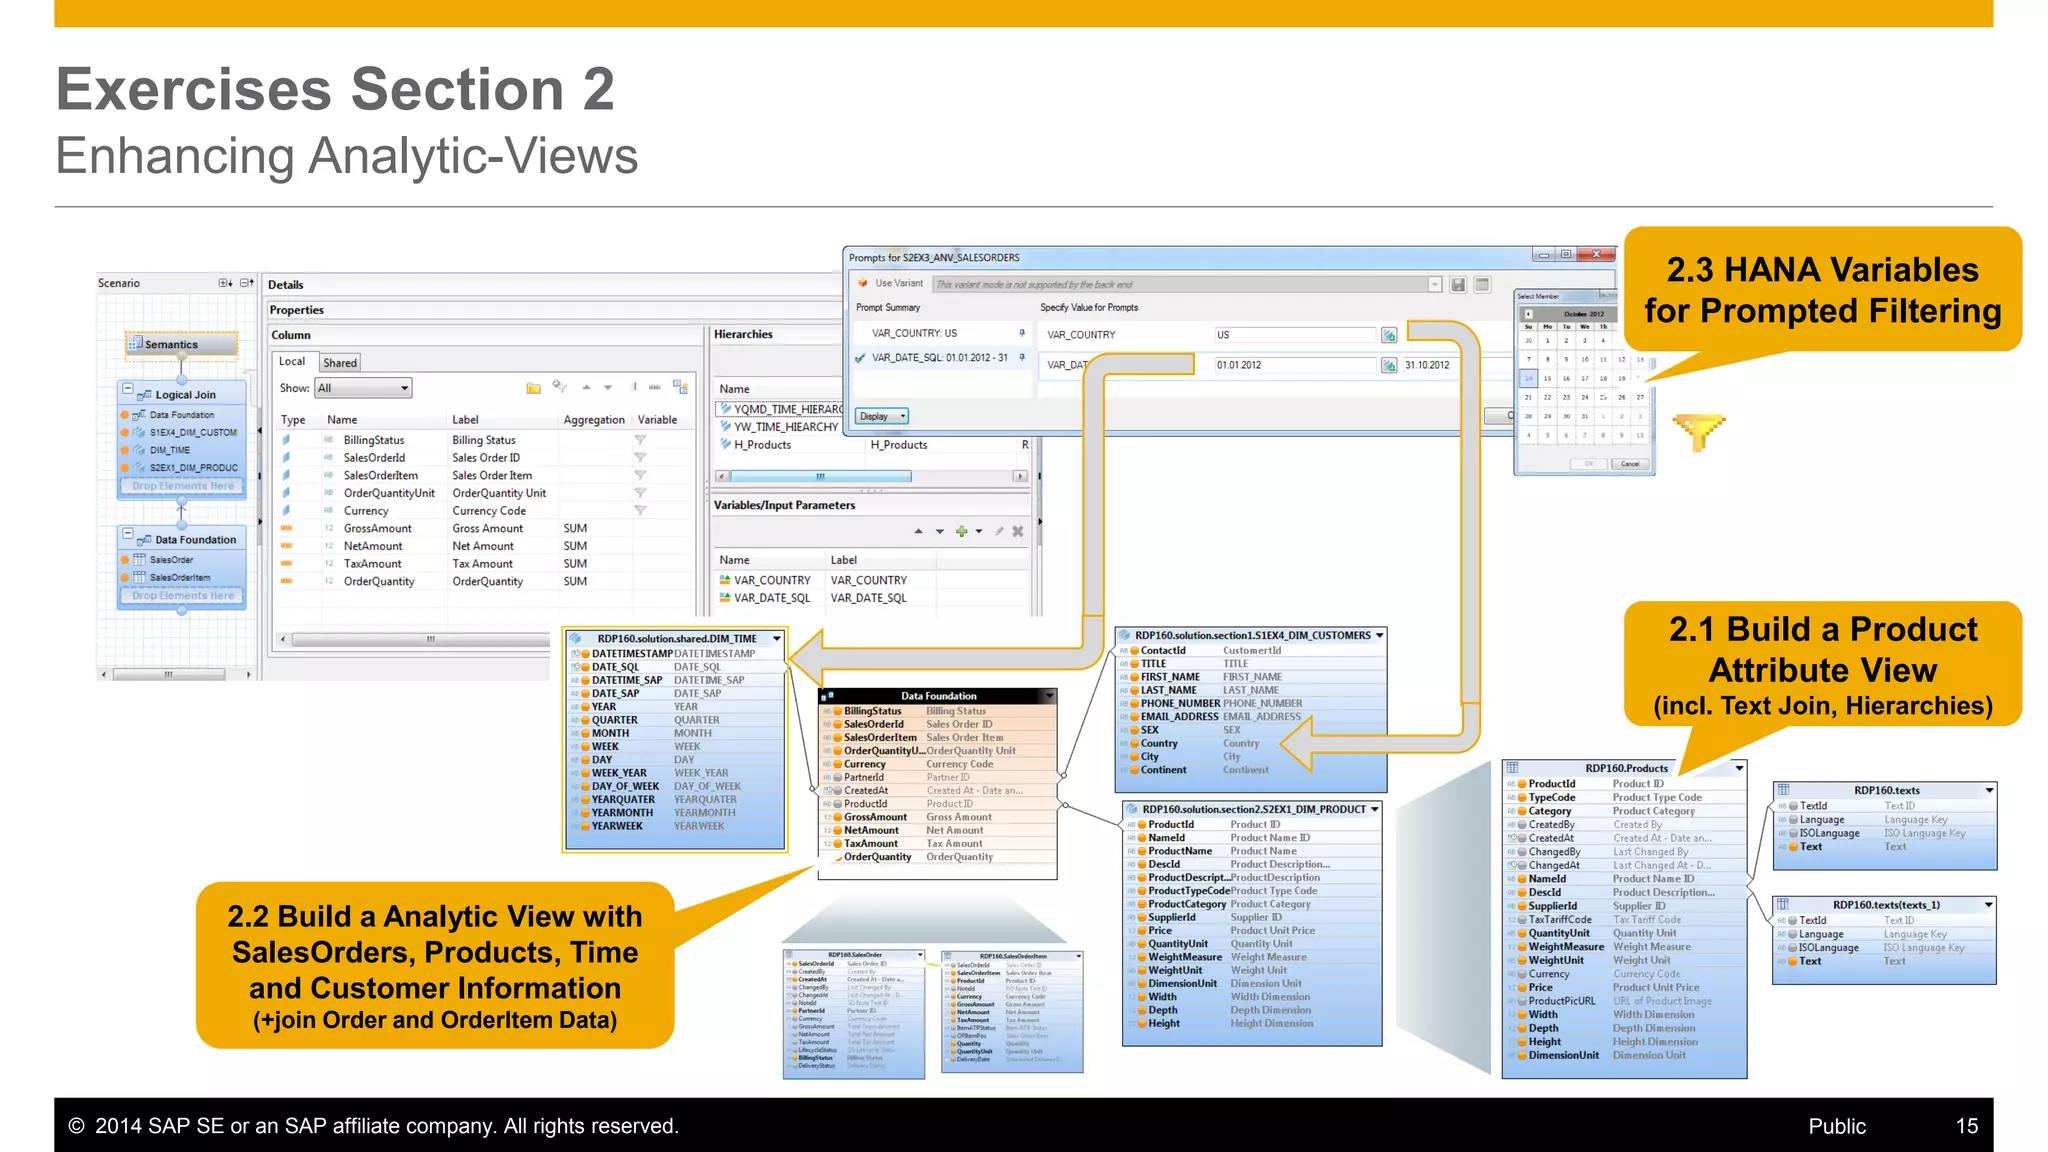Delete variable using the X icon
2048x1152 pixels.
(x=1017, y=531)
